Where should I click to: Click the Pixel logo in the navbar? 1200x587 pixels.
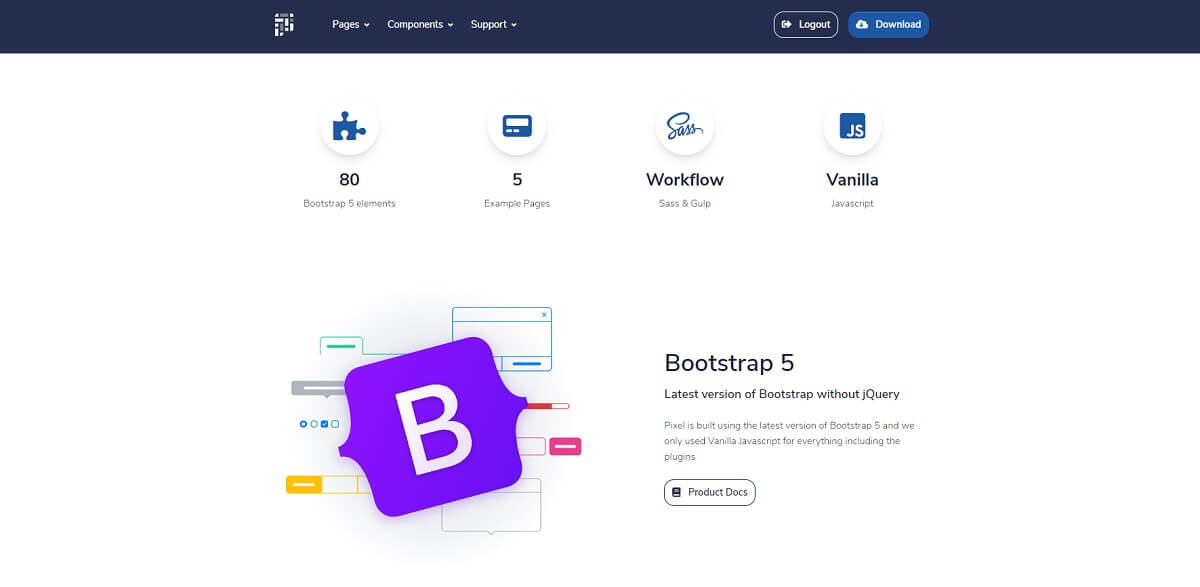(x=284, y=25)
